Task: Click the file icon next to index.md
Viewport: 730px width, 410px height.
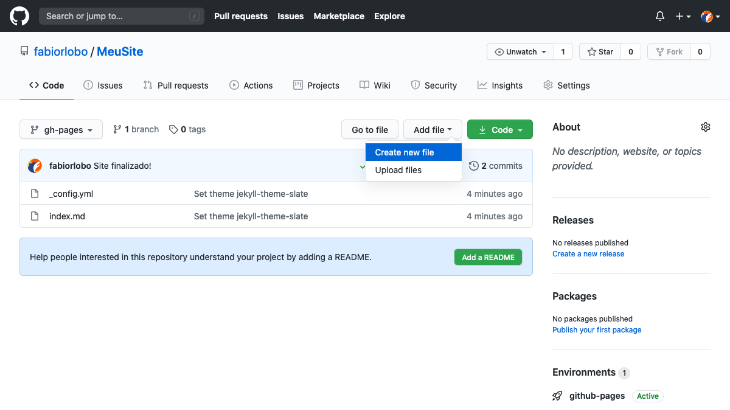Action: (x=34, y=216)
